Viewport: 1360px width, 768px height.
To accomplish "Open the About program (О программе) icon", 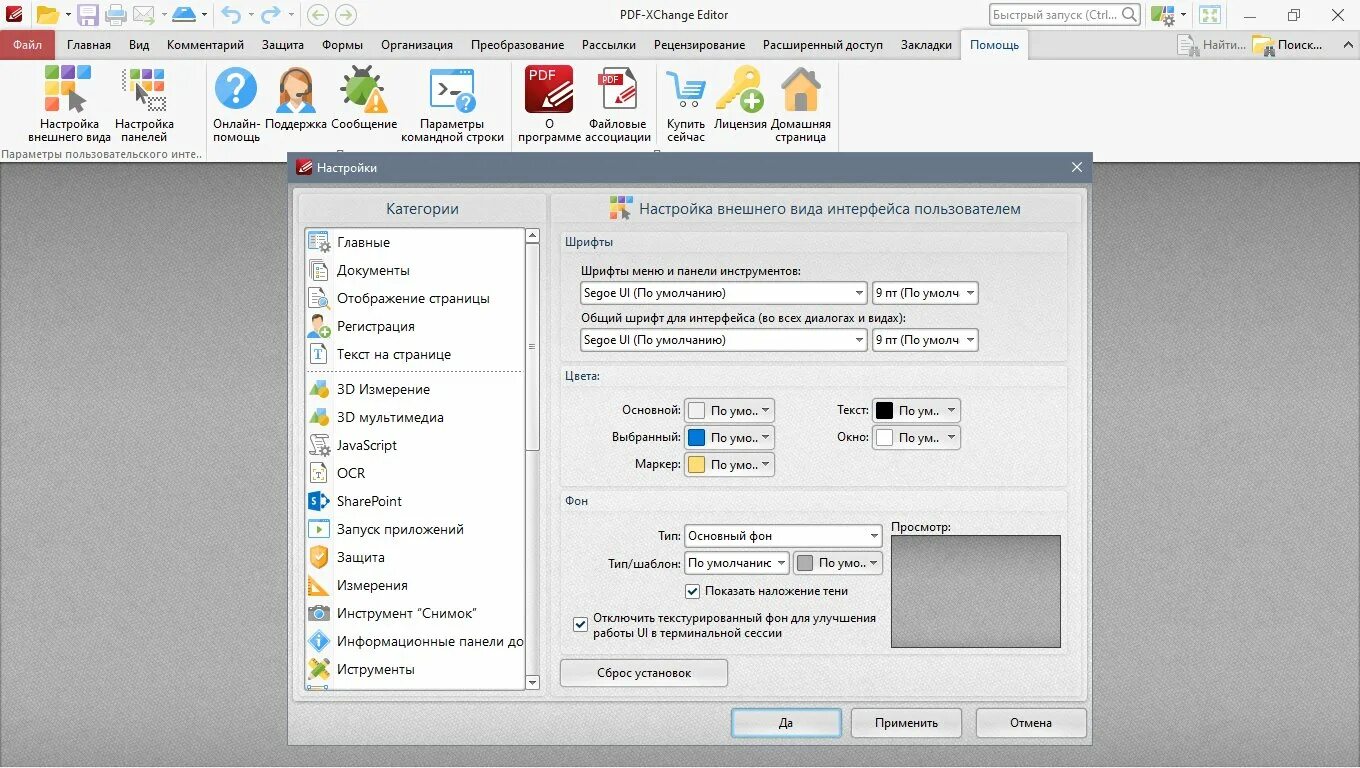I will pyautogui.click(x=549, y=104).
